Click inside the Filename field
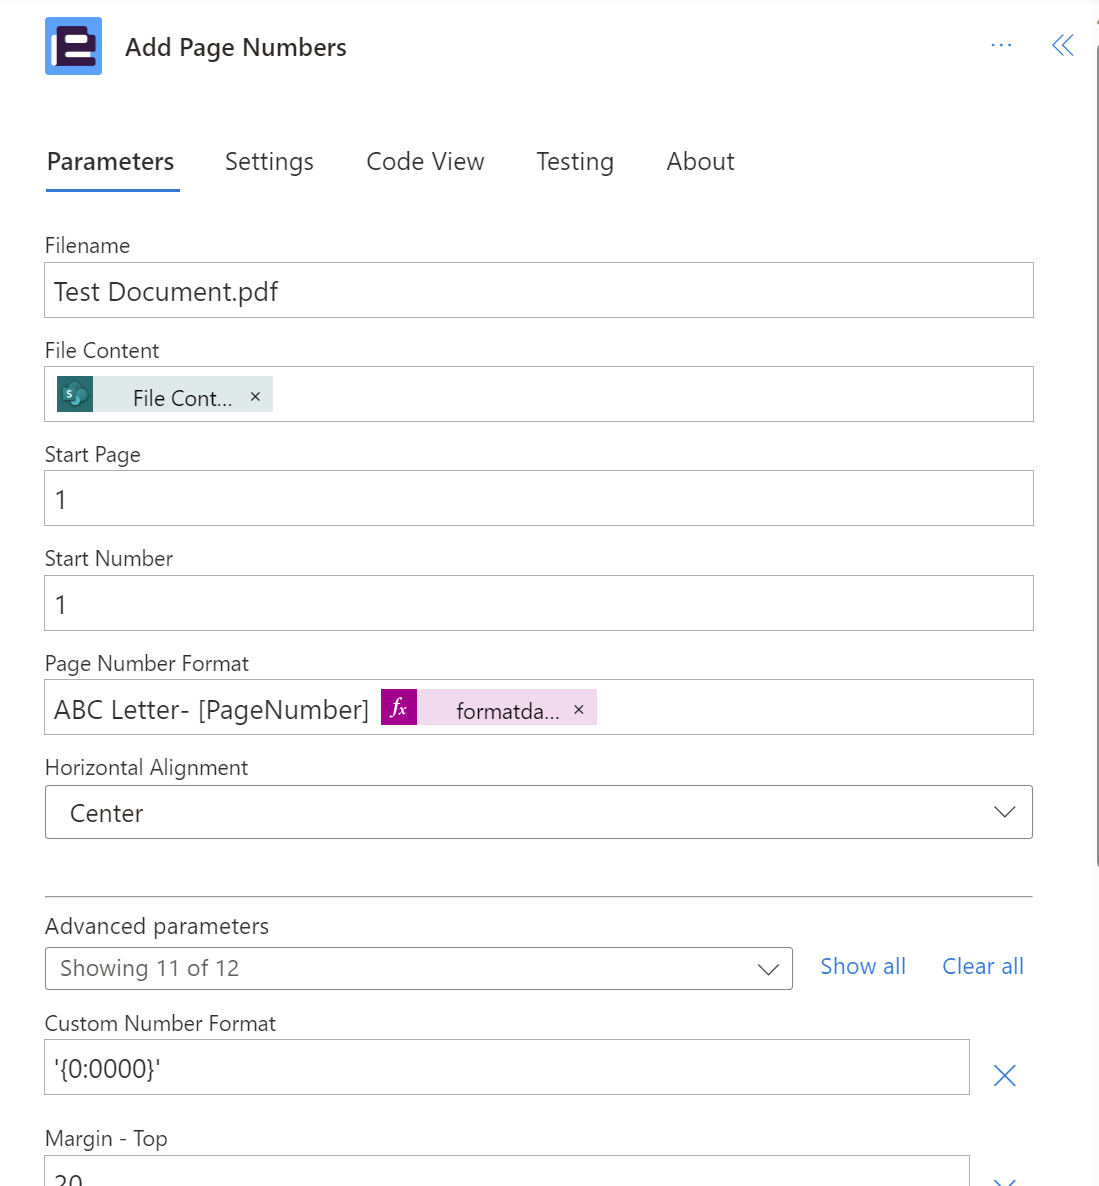The image size is (1099, 1186). click(539, 290)
